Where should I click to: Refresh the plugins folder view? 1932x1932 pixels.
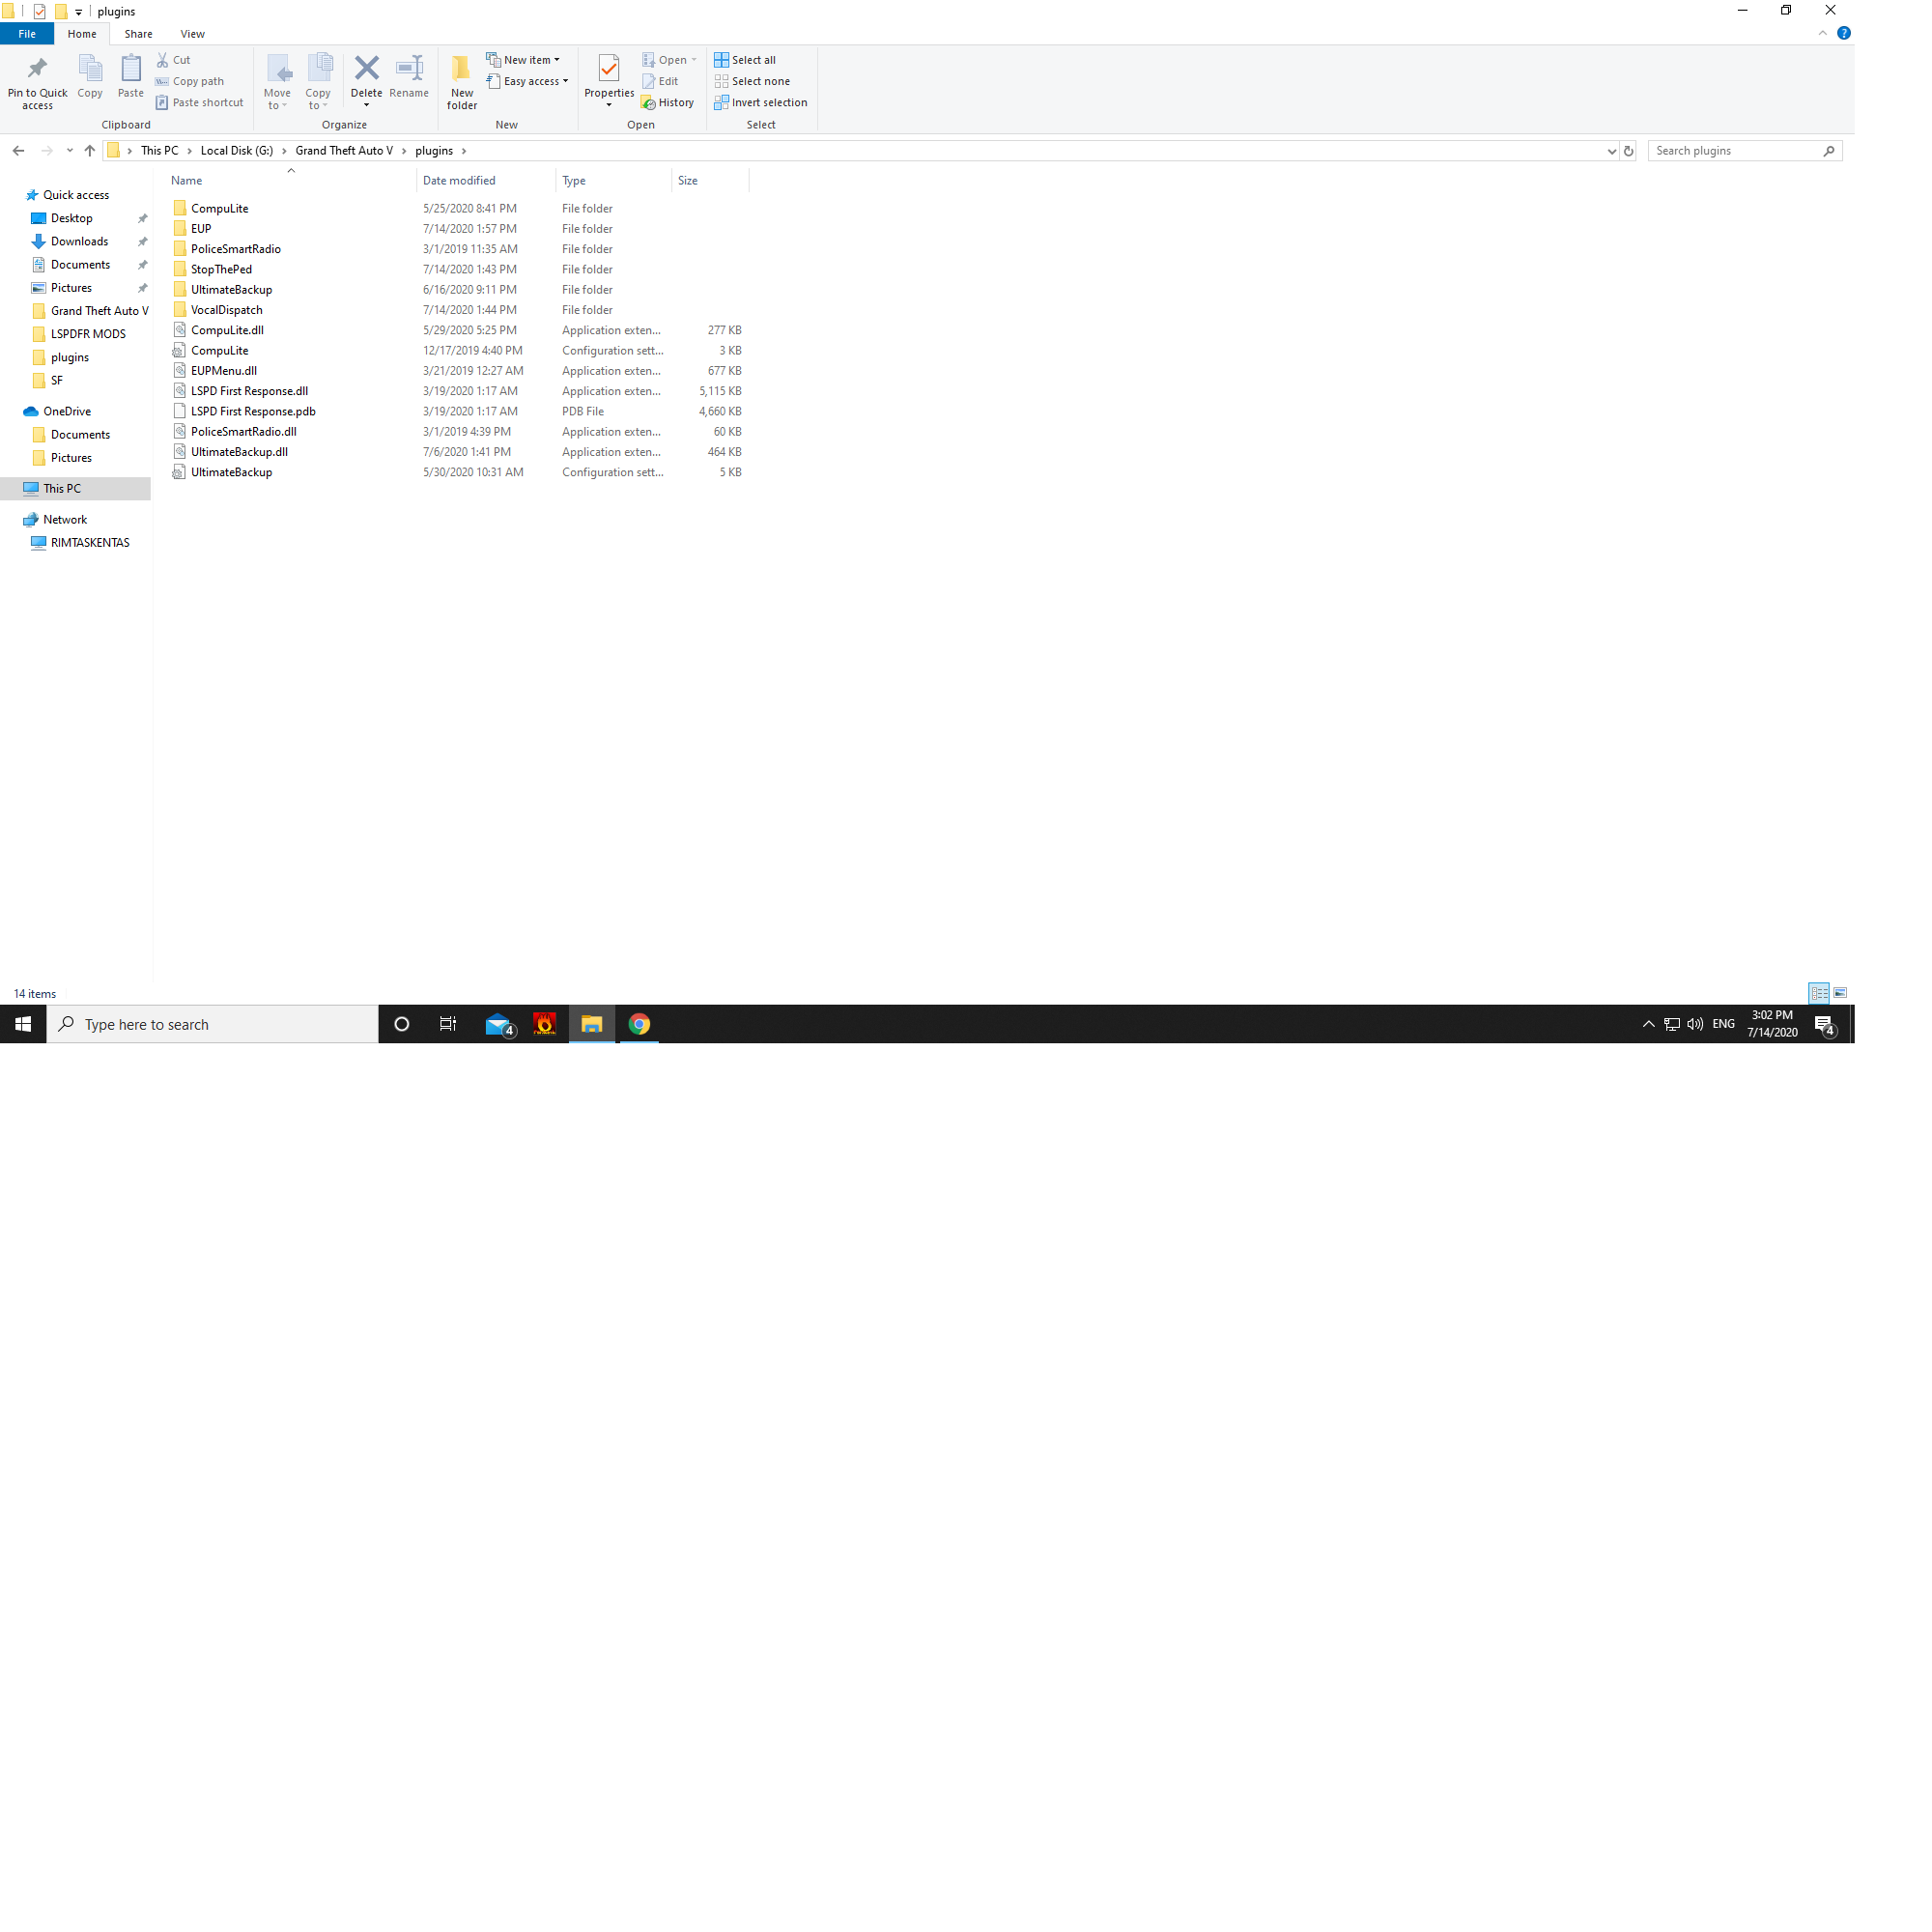(1628, 151)
